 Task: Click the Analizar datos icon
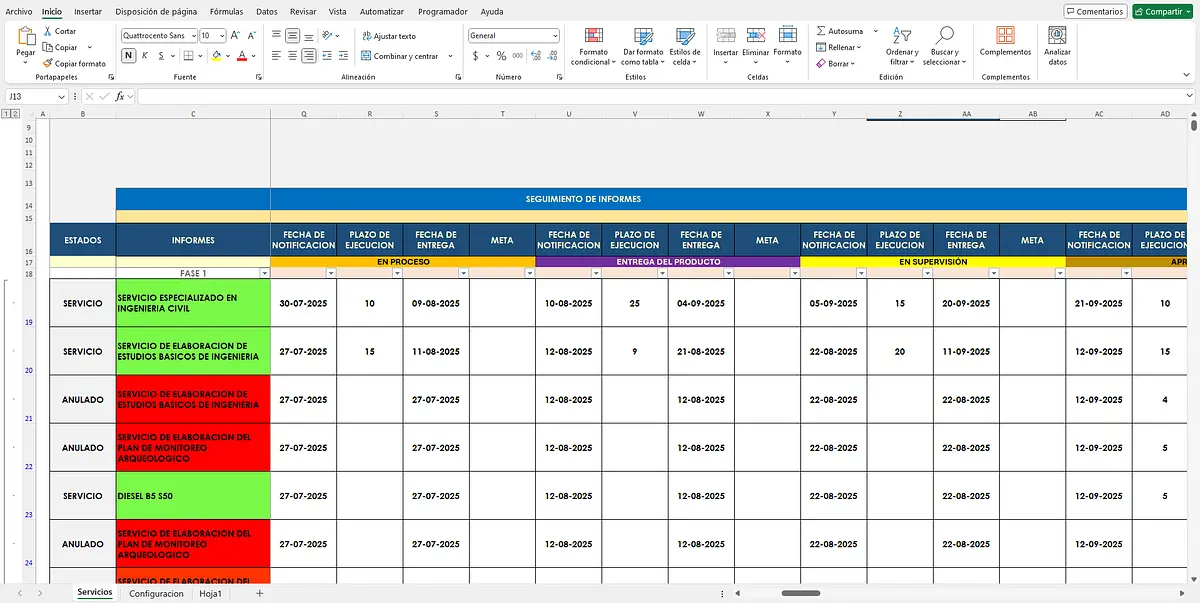click(x=1057, y=34)
